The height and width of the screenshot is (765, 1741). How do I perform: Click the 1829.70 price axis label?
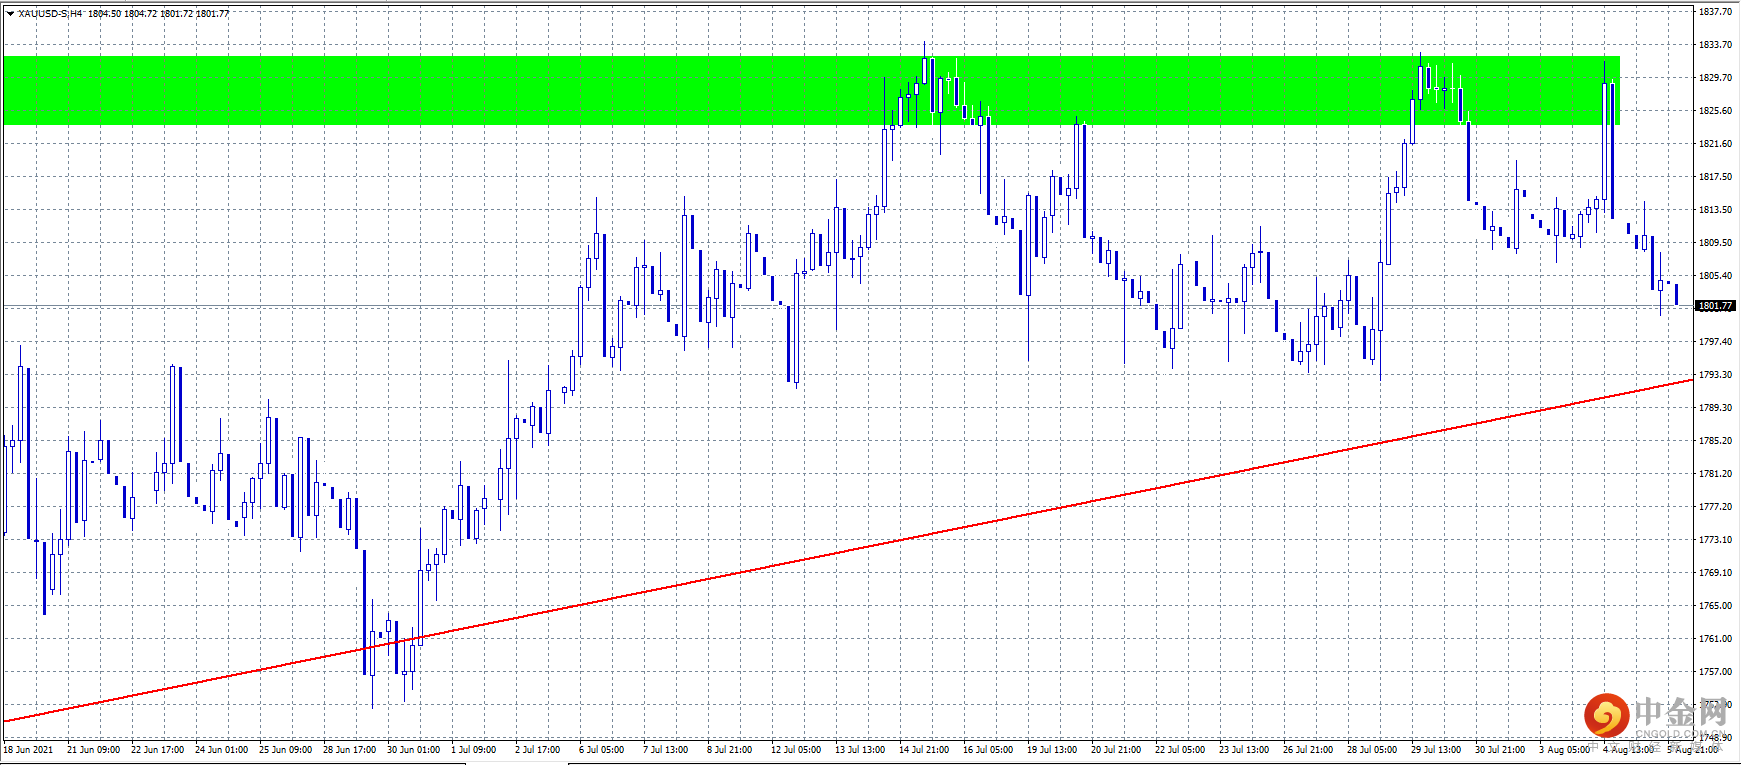[x=1715, y=78]
